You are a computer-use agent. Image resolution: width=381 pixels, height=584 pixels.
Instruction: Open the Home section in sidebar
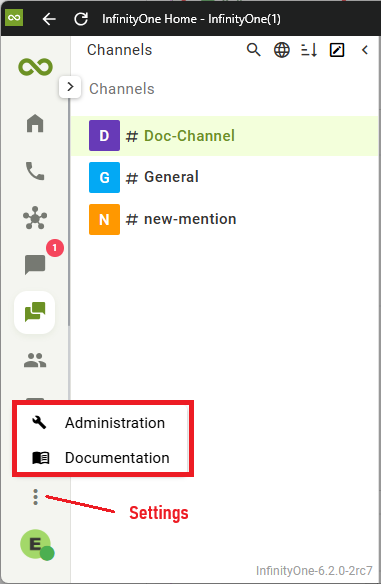35,123
